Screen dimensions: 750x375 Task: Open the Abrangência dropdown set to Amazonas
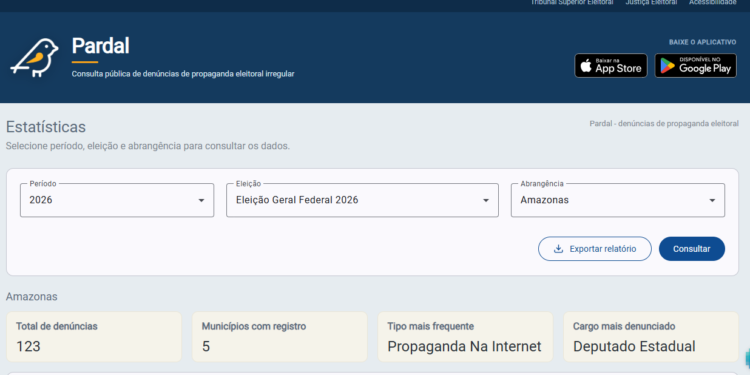(x=618, y=200)
